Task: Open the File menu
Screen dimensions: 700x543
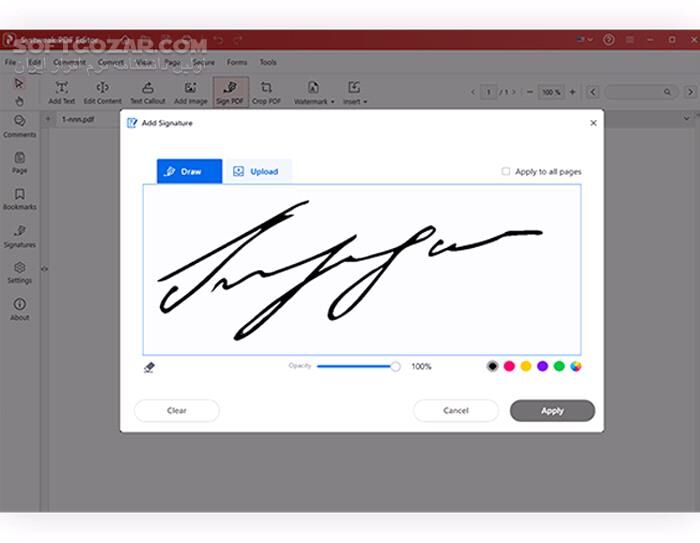Action: (11, 63)
